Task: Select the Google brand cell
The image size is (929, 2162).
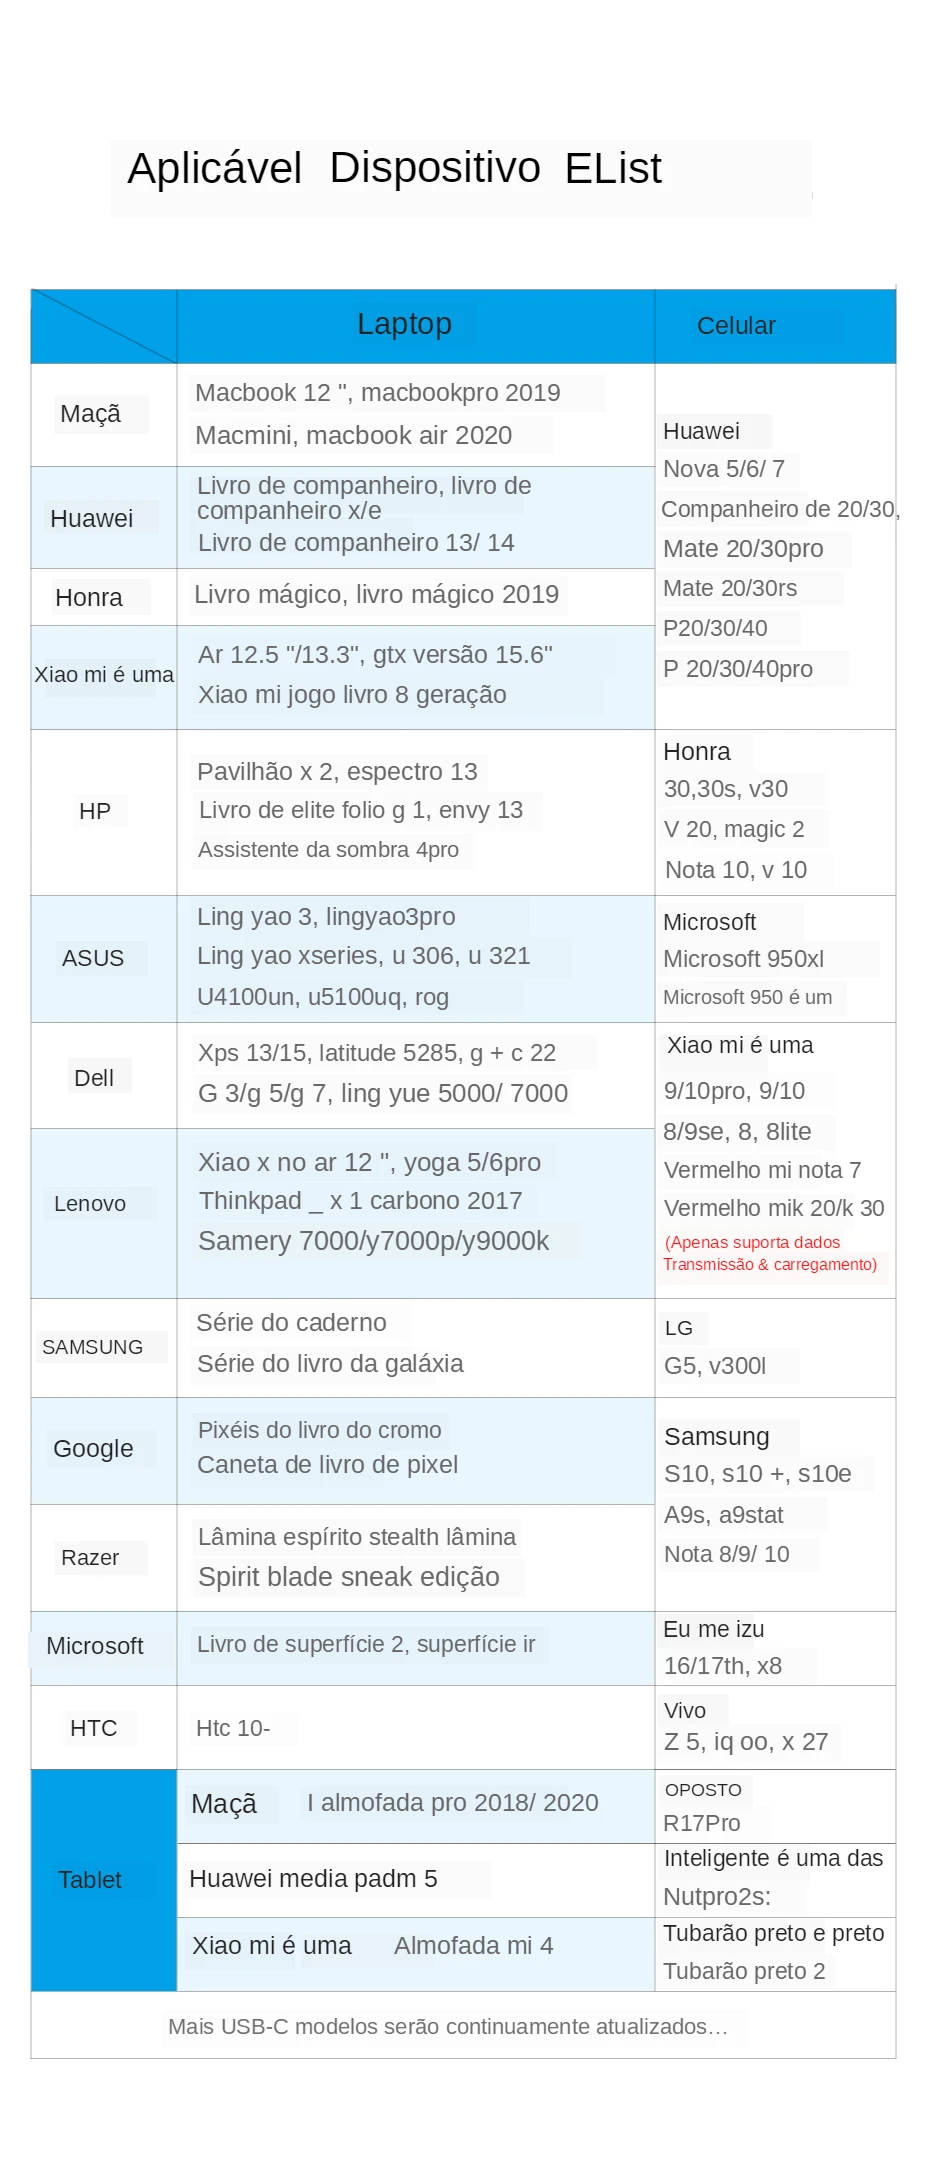Action: click(x=104, y=1450)
